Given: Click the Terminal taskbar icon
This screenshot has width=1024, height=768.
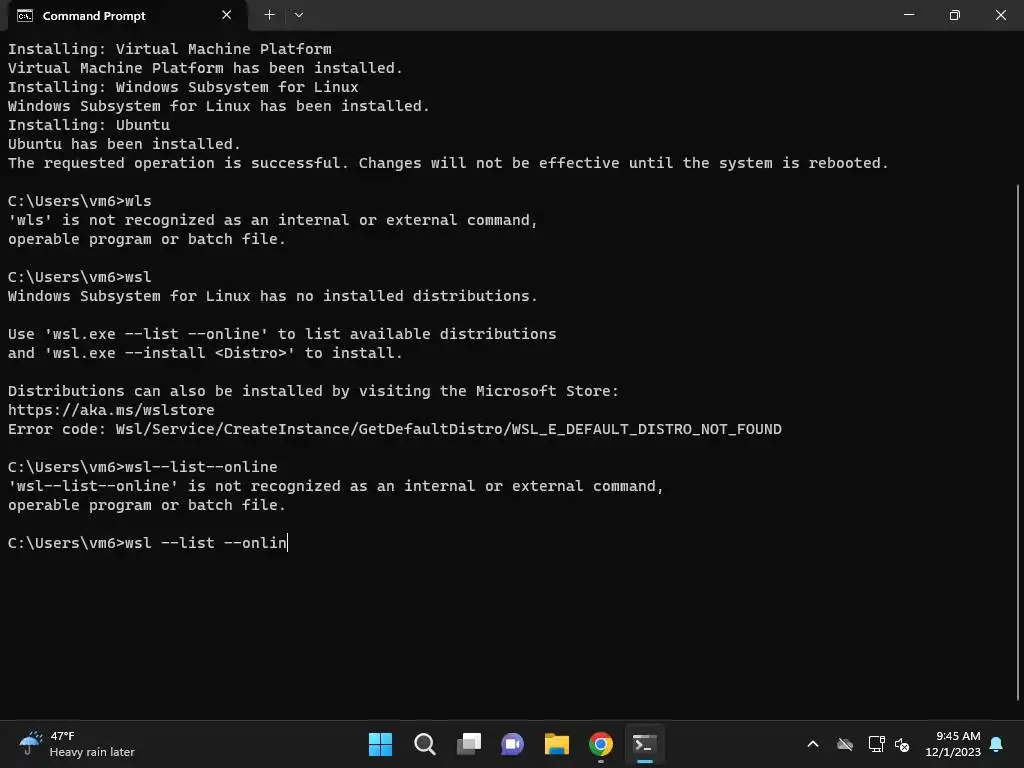Looking at the screenshot, I should click(x=645, y=744).
